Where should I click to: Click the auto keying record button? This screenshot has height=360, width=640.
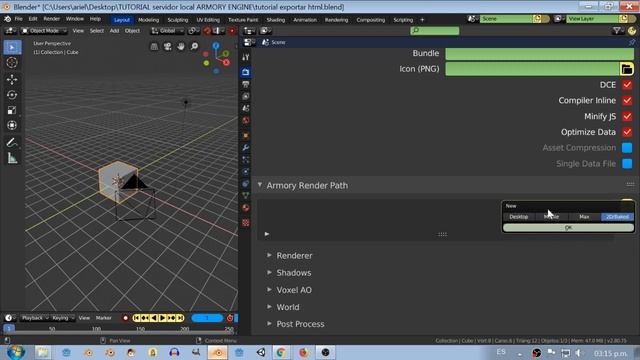point(125,318)
